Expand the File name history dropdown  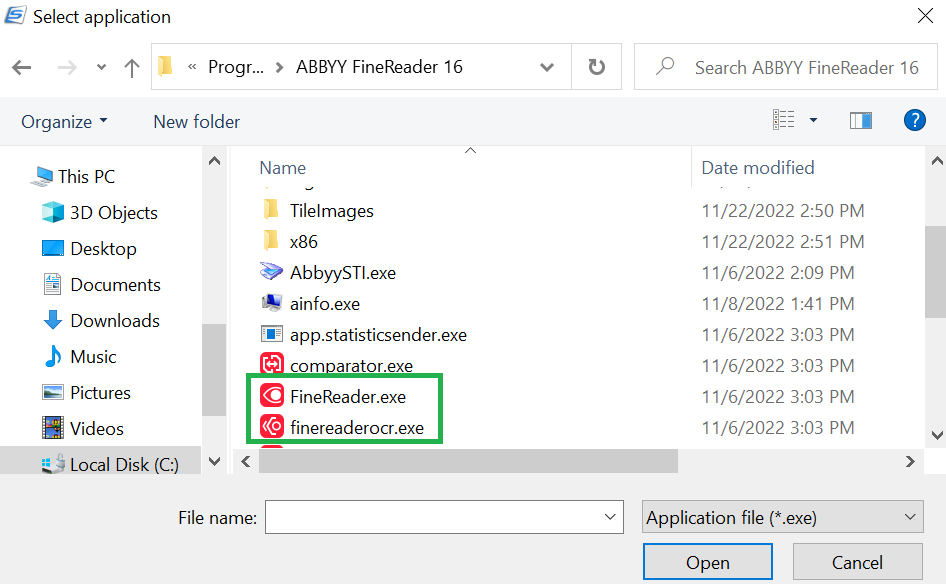coord(610,518)
